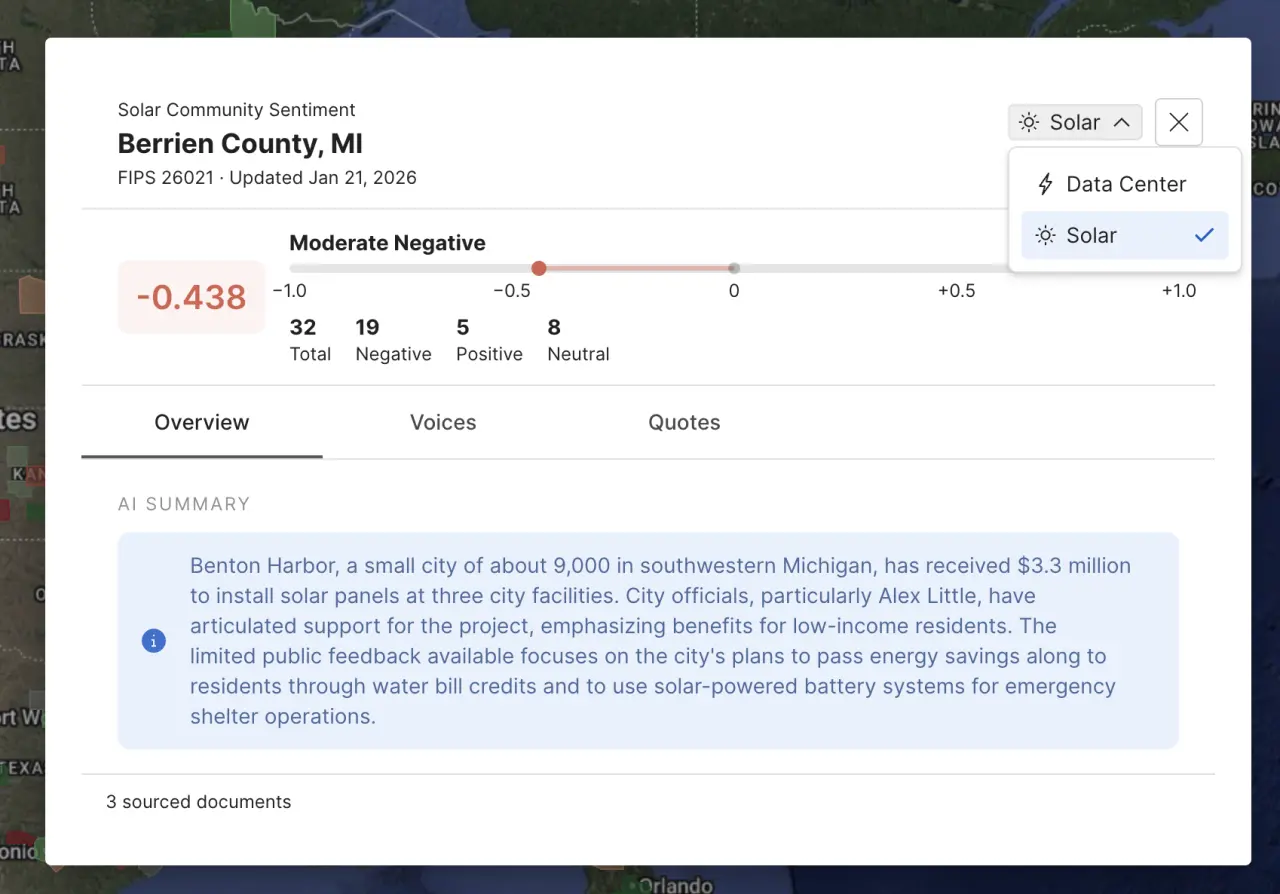This screenshot has width=1280, height=894.
Task: Click the 3 sourced documents text
Action: pos(199,802)
